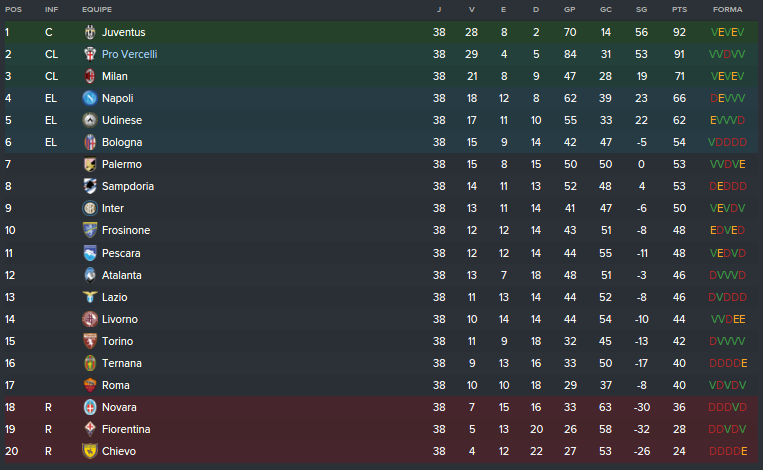The height and width of the screenshot is (470, 763).
Task: Open the Udinese team name link
Action: point(122,120)
